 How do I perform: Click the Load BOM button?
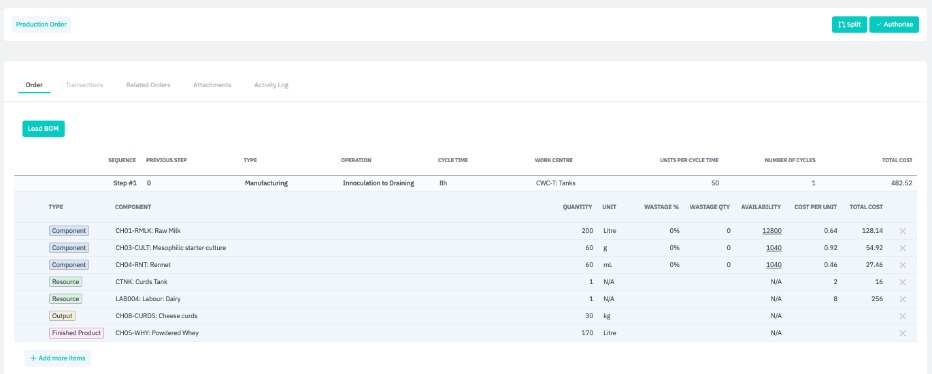point(43,128)
